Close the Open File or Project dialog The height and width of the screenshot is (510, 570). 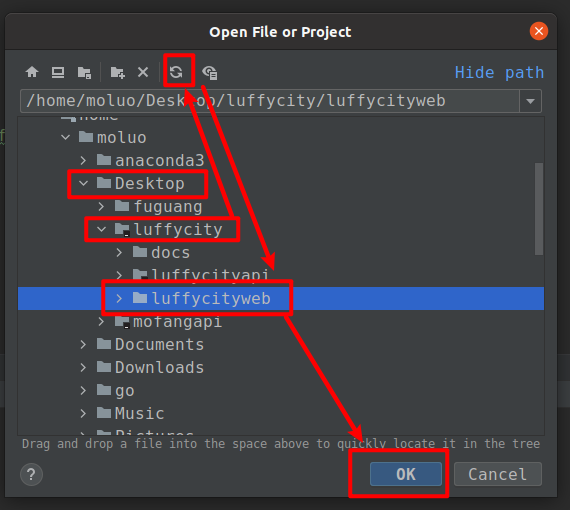(539, 31)
